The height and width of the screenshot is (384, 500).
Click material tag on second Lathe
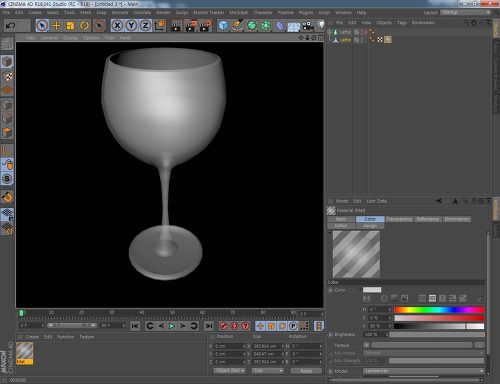388,40
